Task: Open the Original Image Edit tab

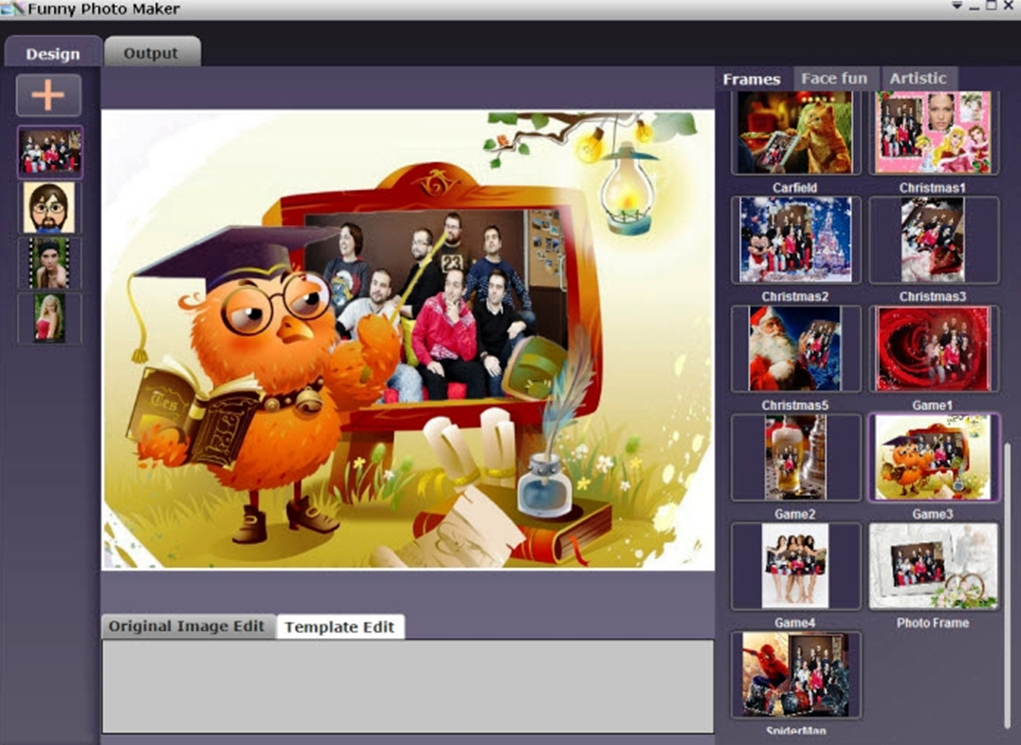Action: (x=187, y=626)
